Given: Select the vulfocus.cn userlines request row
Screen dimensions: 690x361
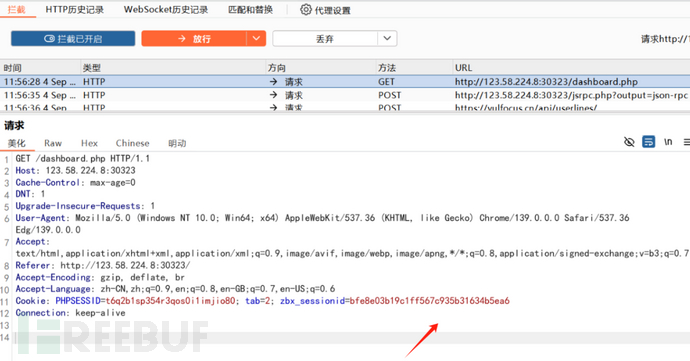Looking at the screenshot, I should [x=345, y=107].
